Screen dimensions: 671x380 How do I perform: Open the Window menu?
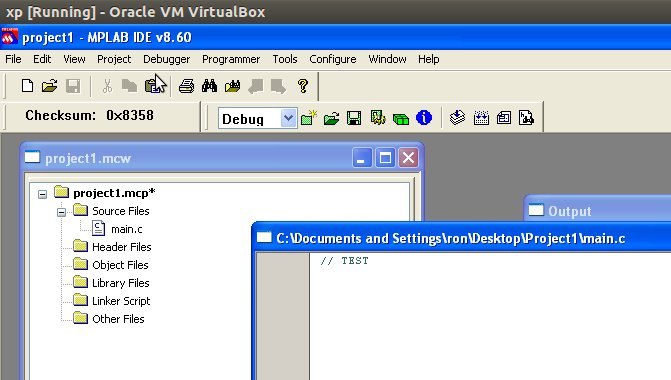point(387,59)
